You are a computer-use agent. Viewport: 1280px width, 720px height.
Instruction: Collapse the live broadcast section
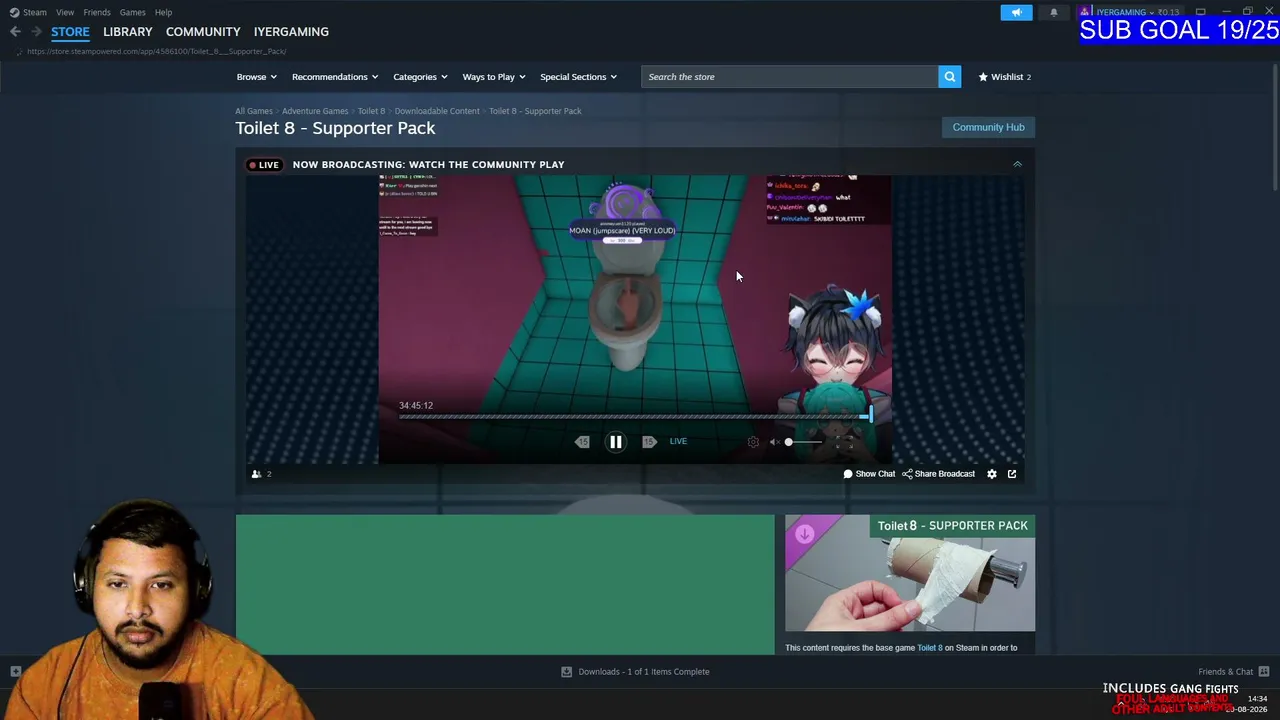click(x=1017, y=164)
